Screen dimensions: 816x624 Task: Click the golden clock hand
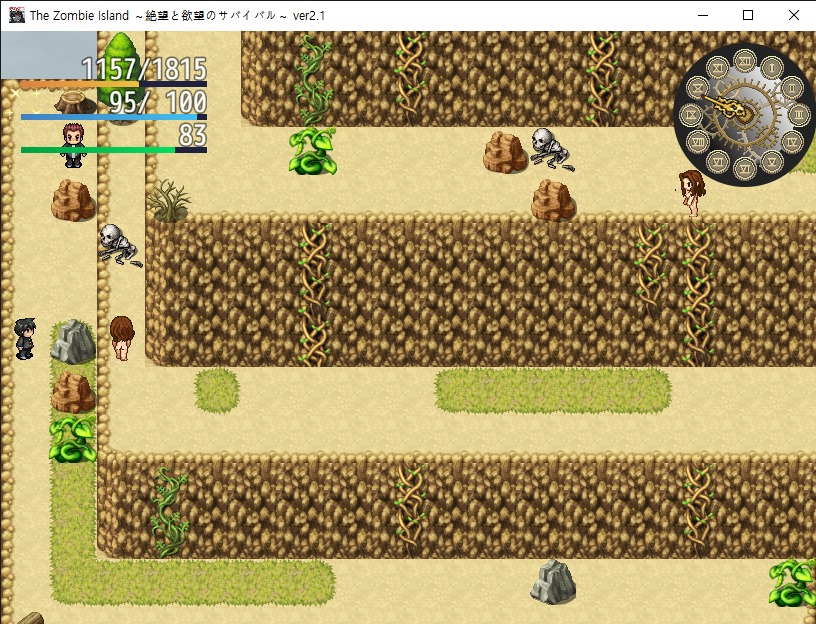click(727, 107)
